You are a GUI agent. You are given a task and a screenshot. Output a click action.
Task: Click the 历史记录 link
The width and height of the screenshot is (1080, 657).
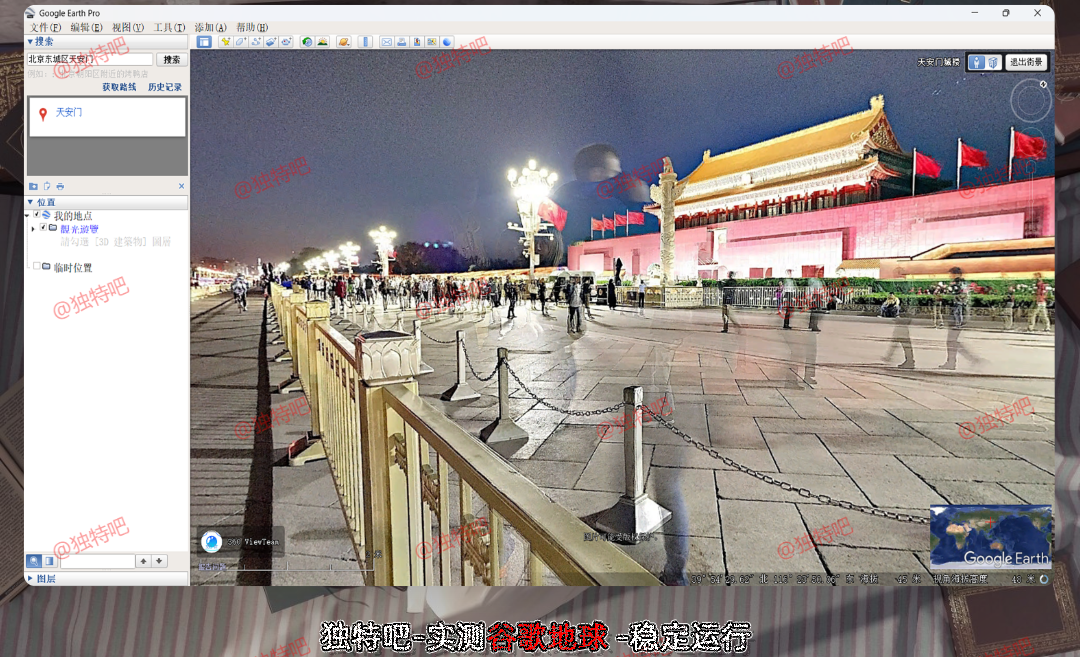coord(165,87)
